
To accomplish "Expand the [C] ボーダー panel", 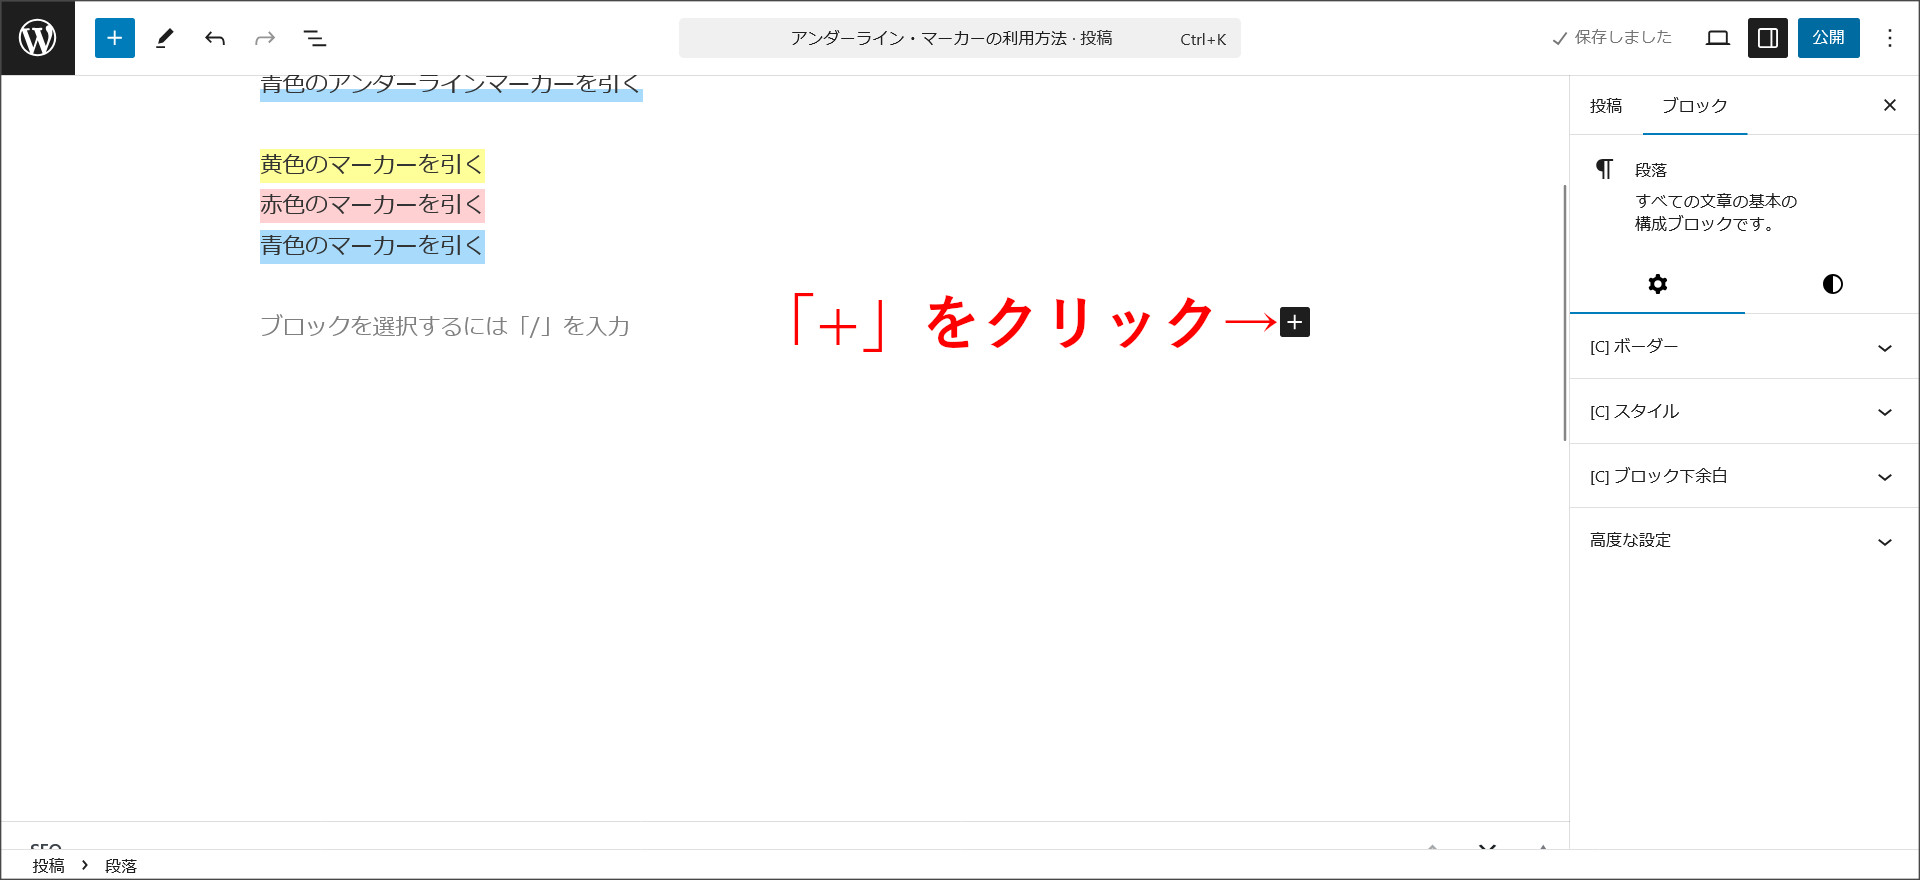I will [1743, 347].
